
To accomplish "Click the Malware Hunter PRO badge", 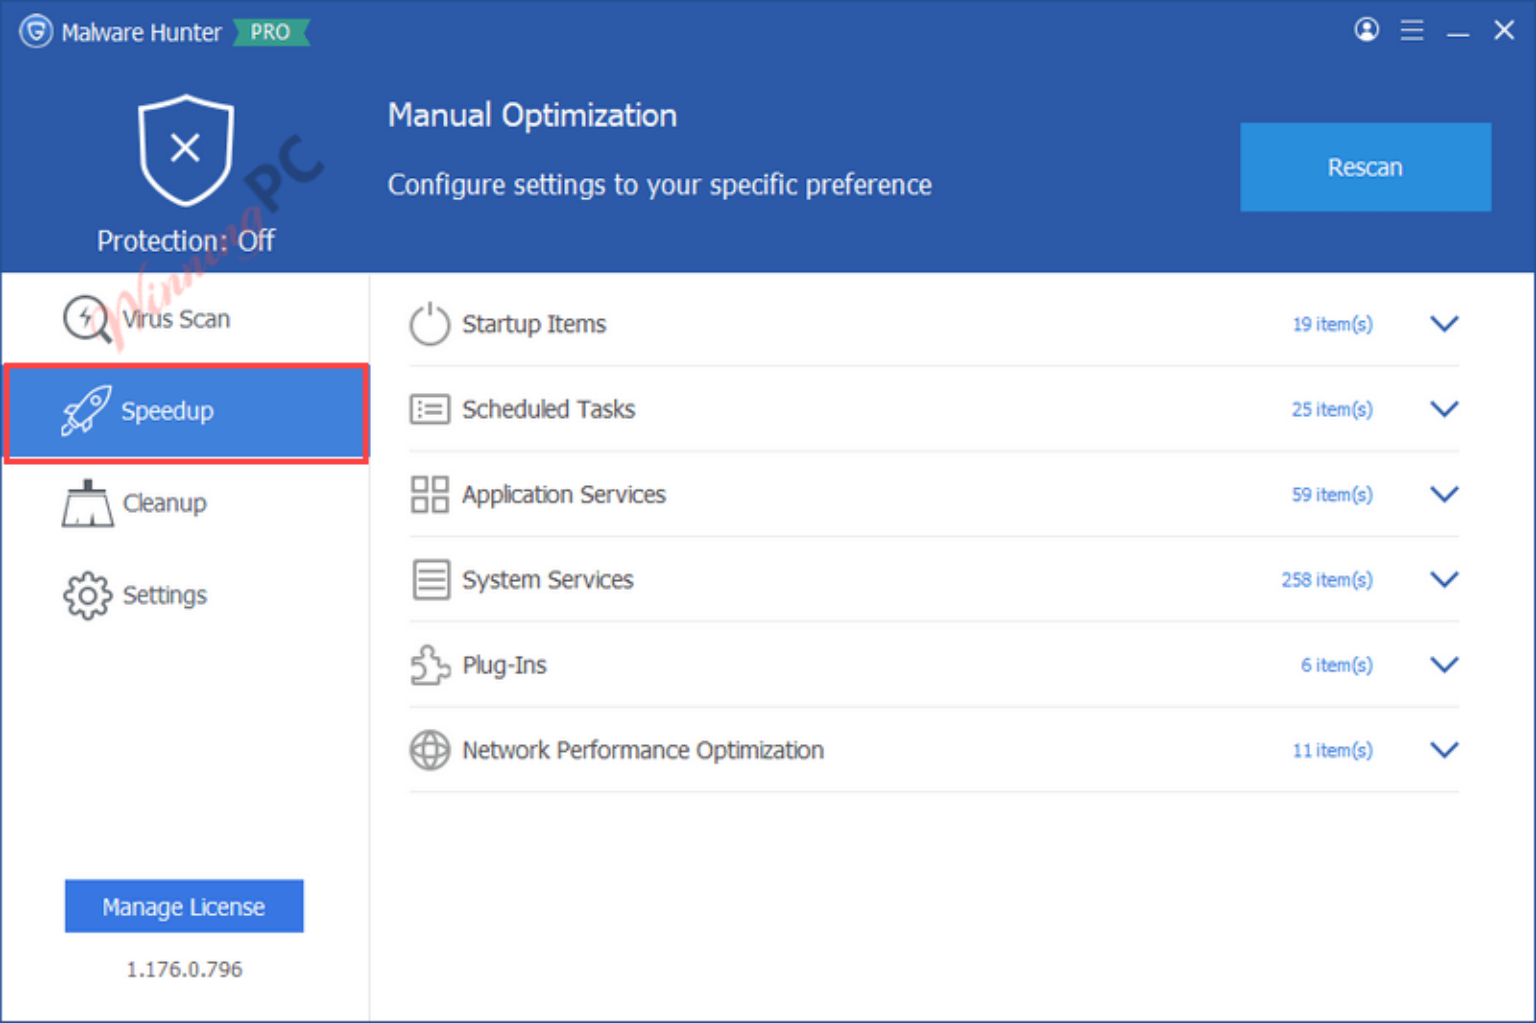I will 270,31.
